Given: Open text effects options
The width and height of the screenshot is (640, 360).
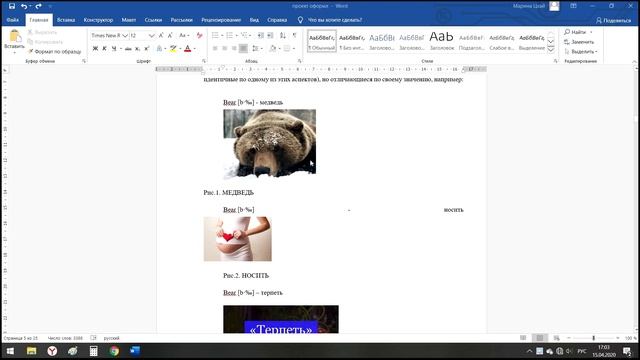Looking at the screenshot, I should pos(160,49).
